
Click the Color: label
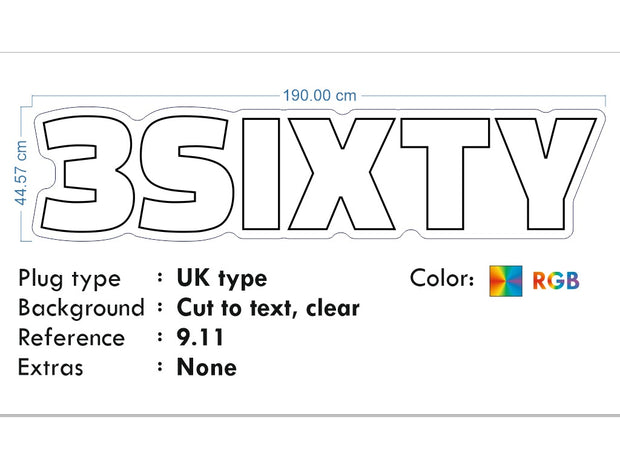[x=442, y=279]
